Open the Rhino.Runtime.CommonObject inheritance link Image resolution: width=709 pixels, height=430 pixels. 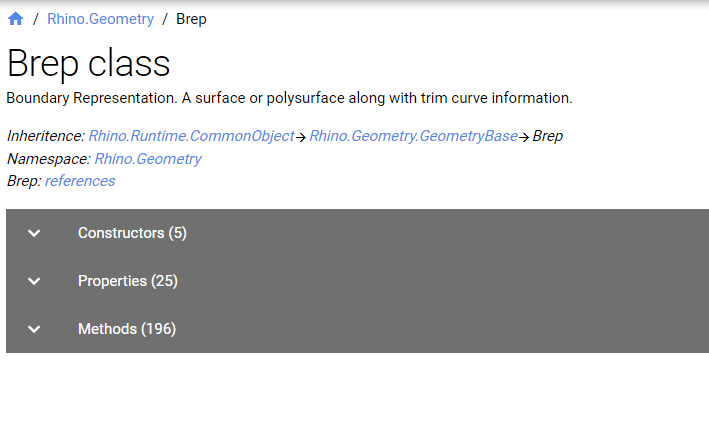click(191, 136)
